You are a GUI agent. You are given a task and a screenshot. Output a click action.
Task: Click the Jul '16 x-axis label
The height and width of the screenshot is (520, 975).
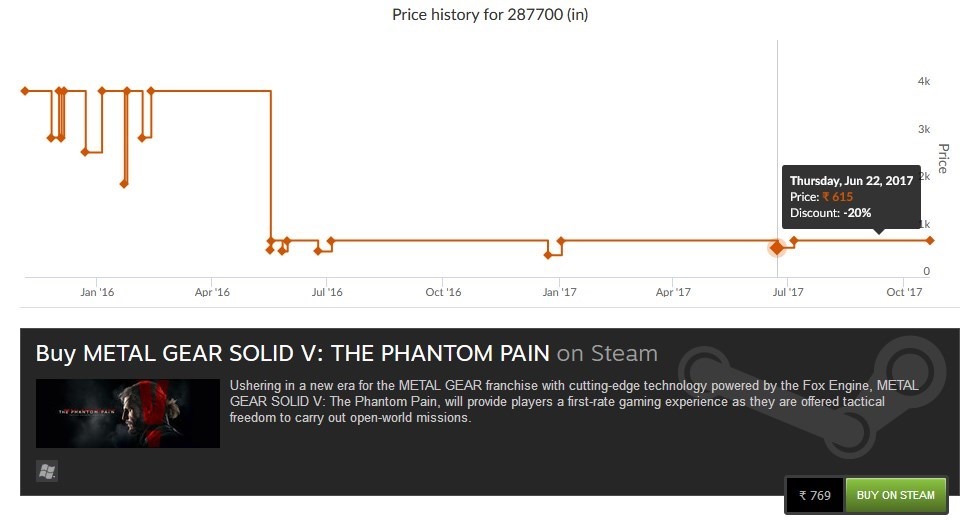[x=327, y=292]
